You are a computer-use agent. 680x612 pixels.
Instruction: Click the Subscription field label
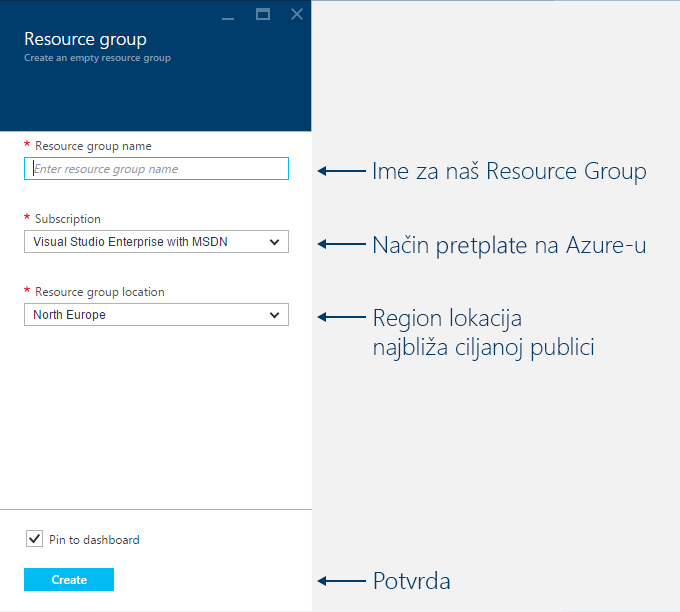pyautogui.click(x=68, y=219)
